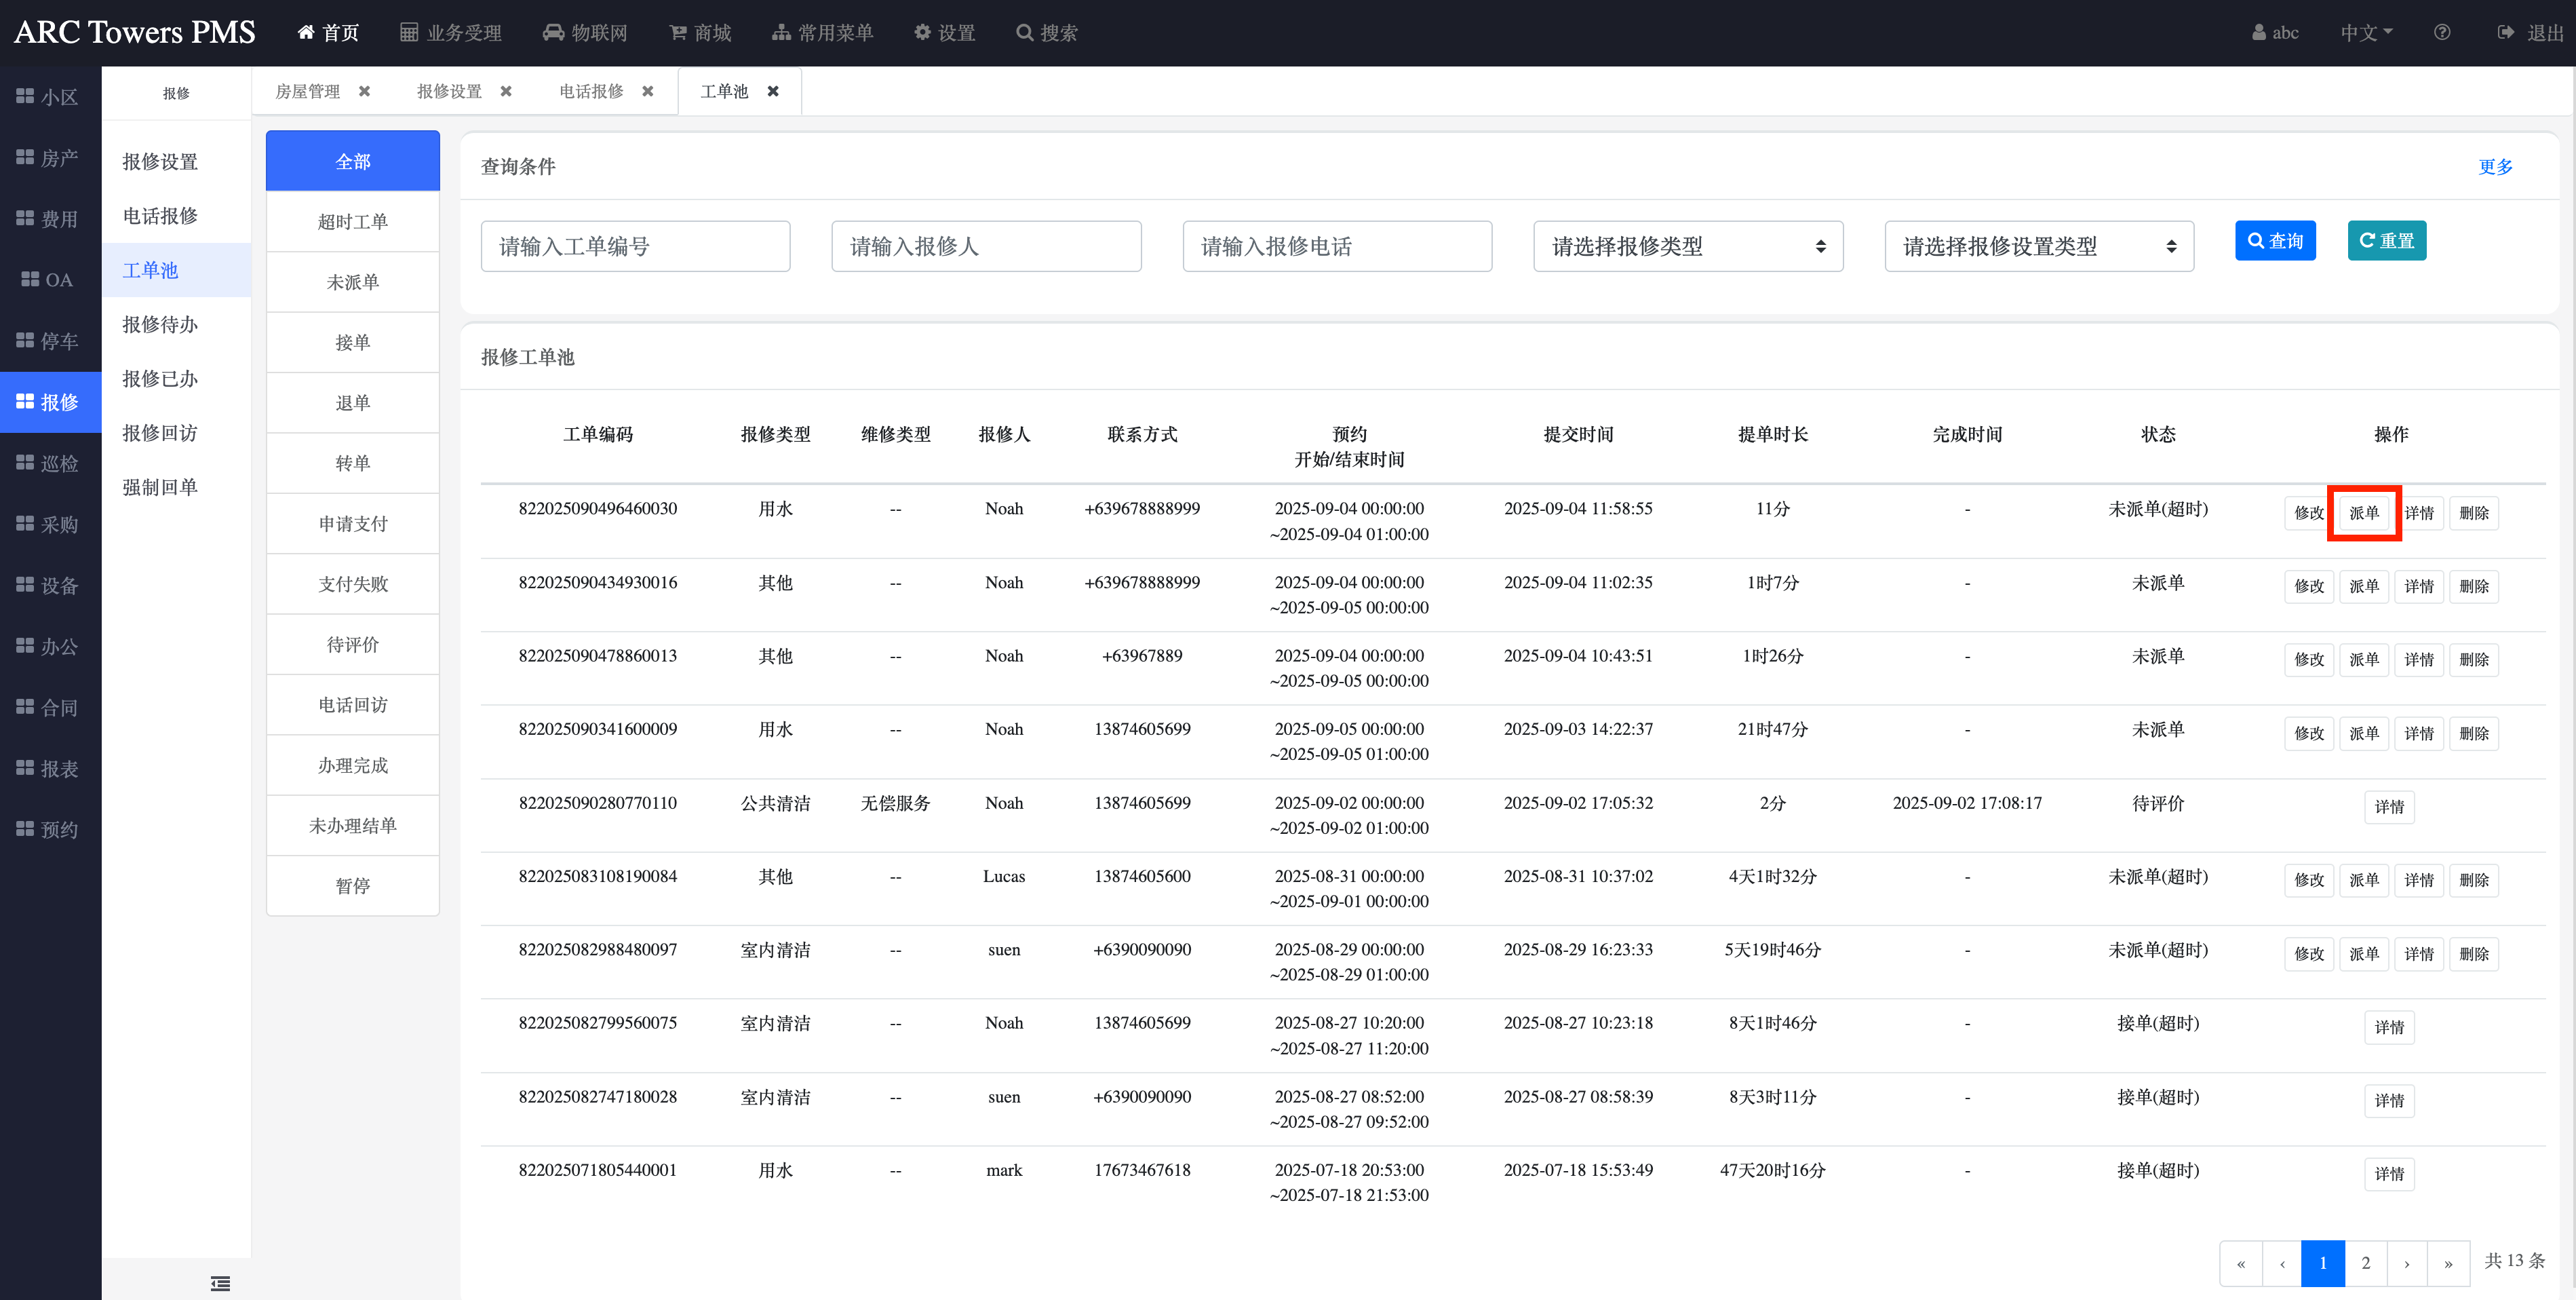Click the 设置 gear menu item
The height and width of the screenshot is (1300, 2576).
coord(944,32)
